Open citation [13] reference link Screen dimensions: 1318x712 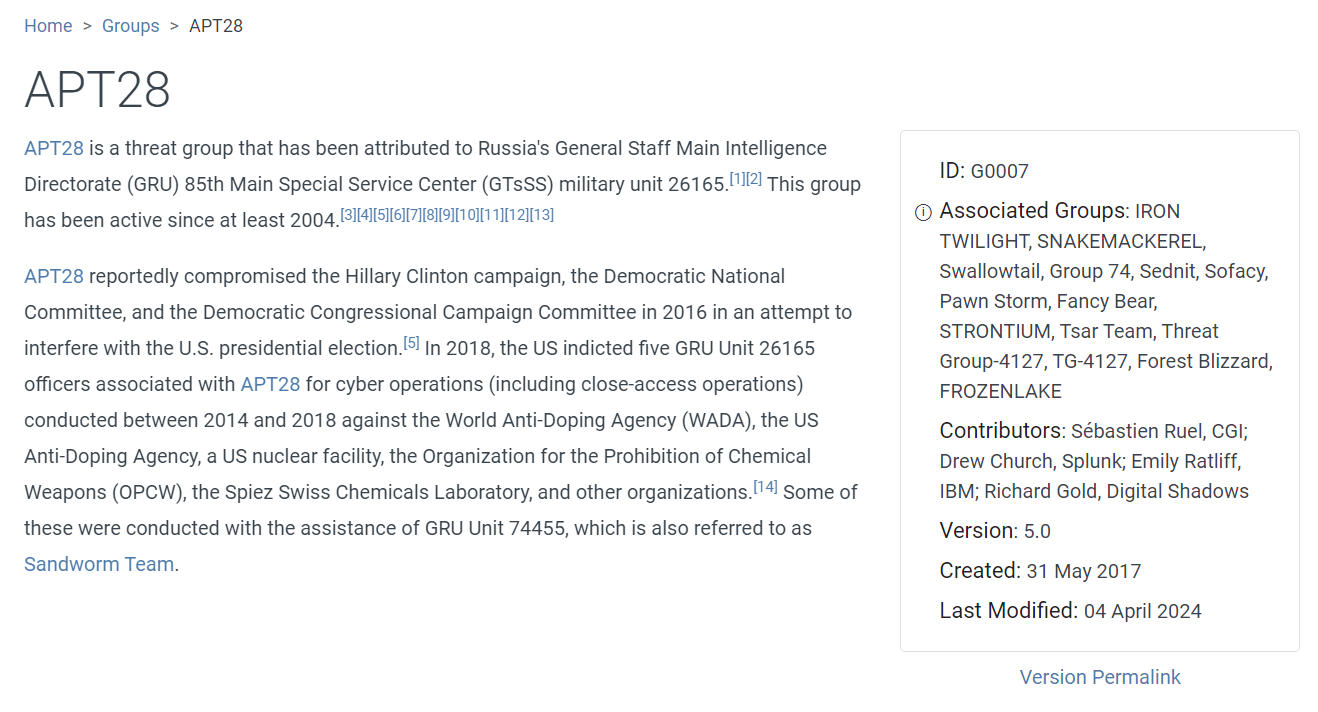[541, 215]
